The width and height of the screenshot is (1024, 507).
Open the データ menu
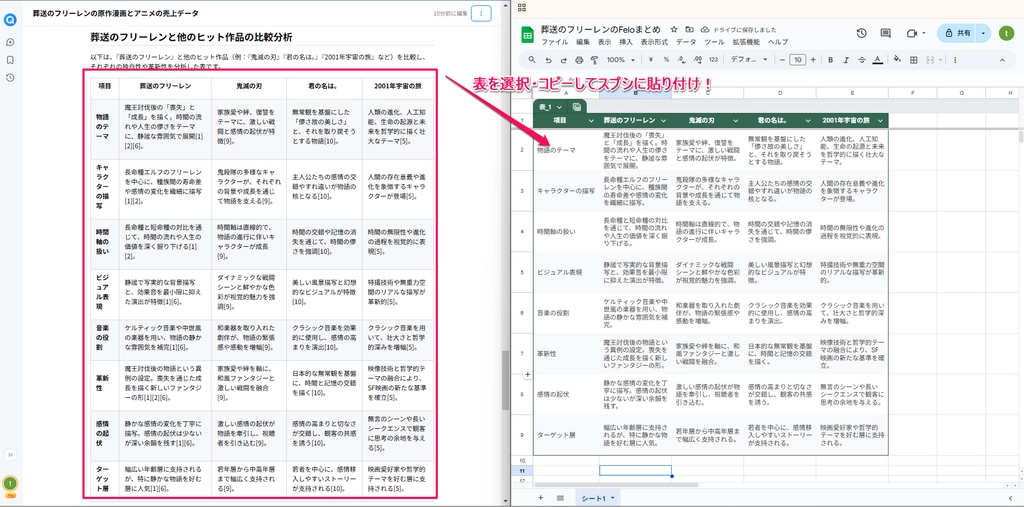click(x=686, y=42)
